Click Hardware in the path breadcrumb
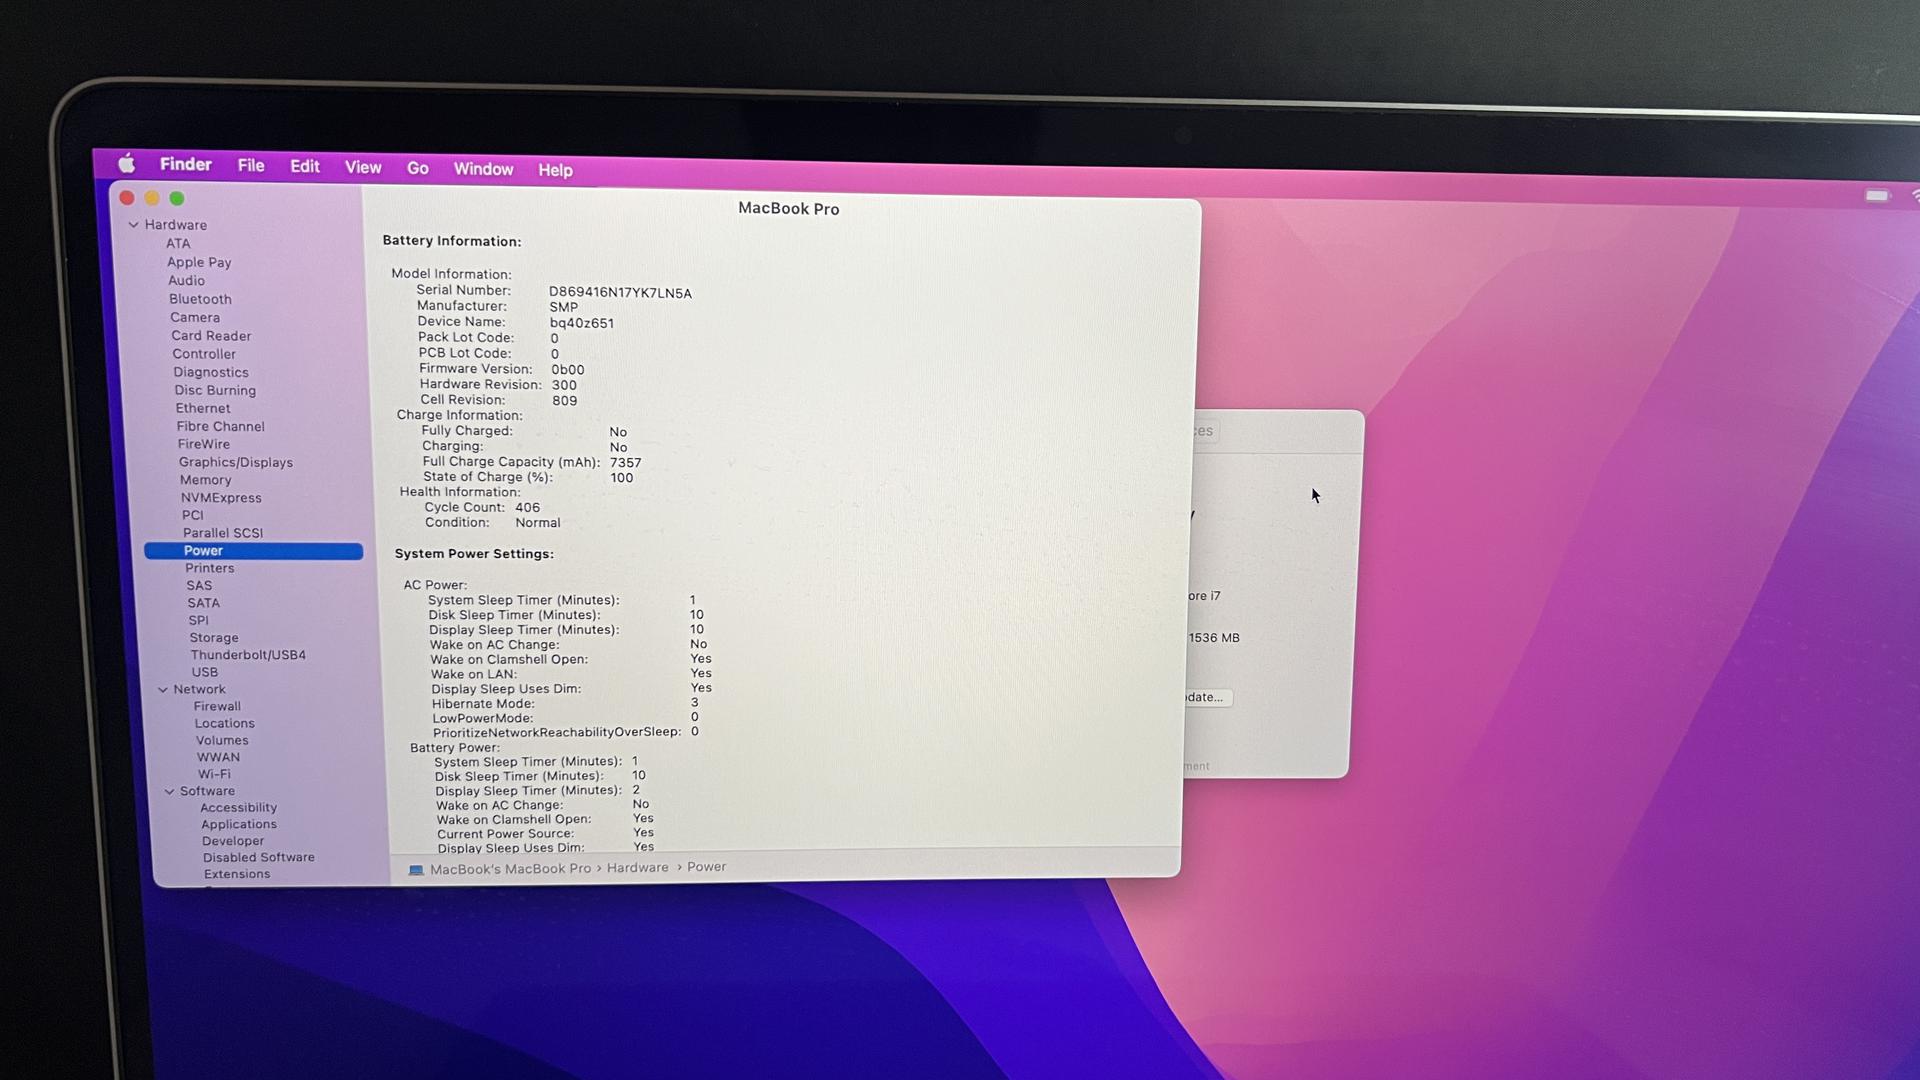This screenshot has height=1080, width=1920. pos(637,868)
